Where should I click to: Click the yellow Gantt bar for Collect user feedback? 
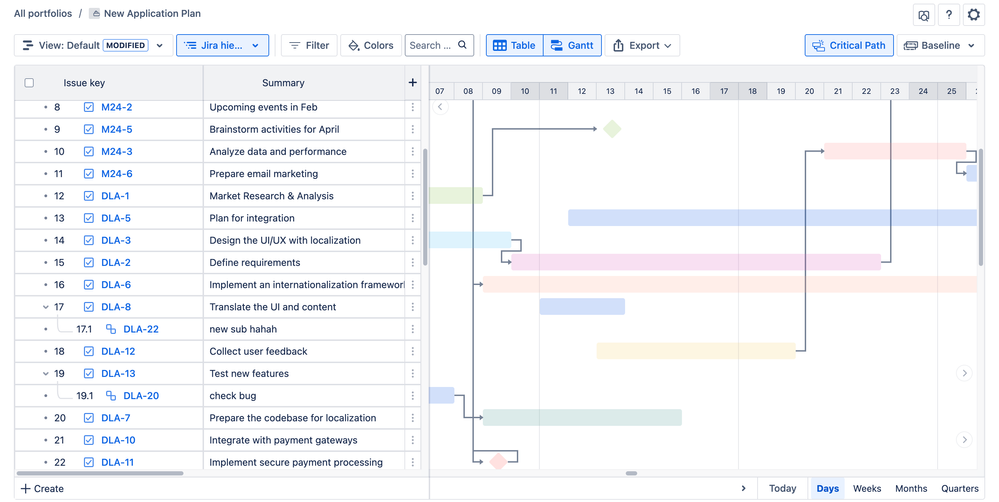696,351
